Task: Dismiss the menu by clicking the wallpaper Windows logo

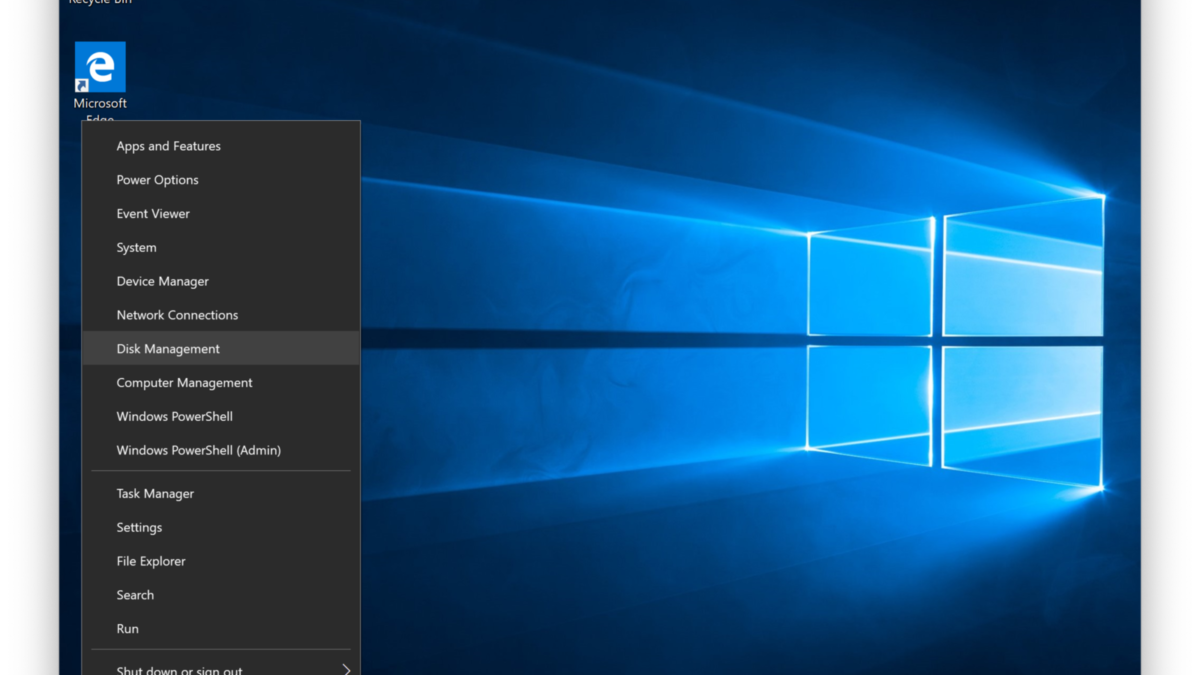Action: 955,340
